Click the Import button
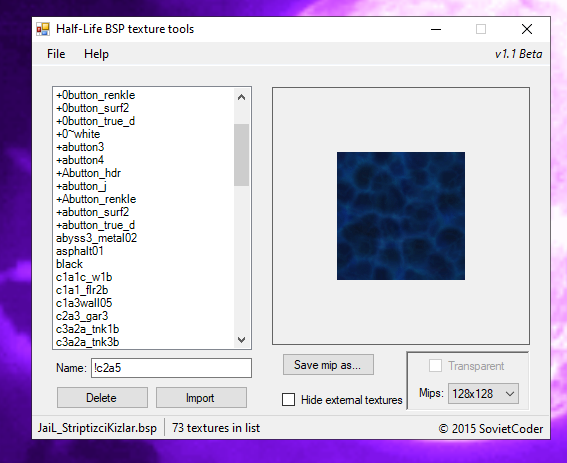Viewport: 567px width, 463px height. point(201,398)
